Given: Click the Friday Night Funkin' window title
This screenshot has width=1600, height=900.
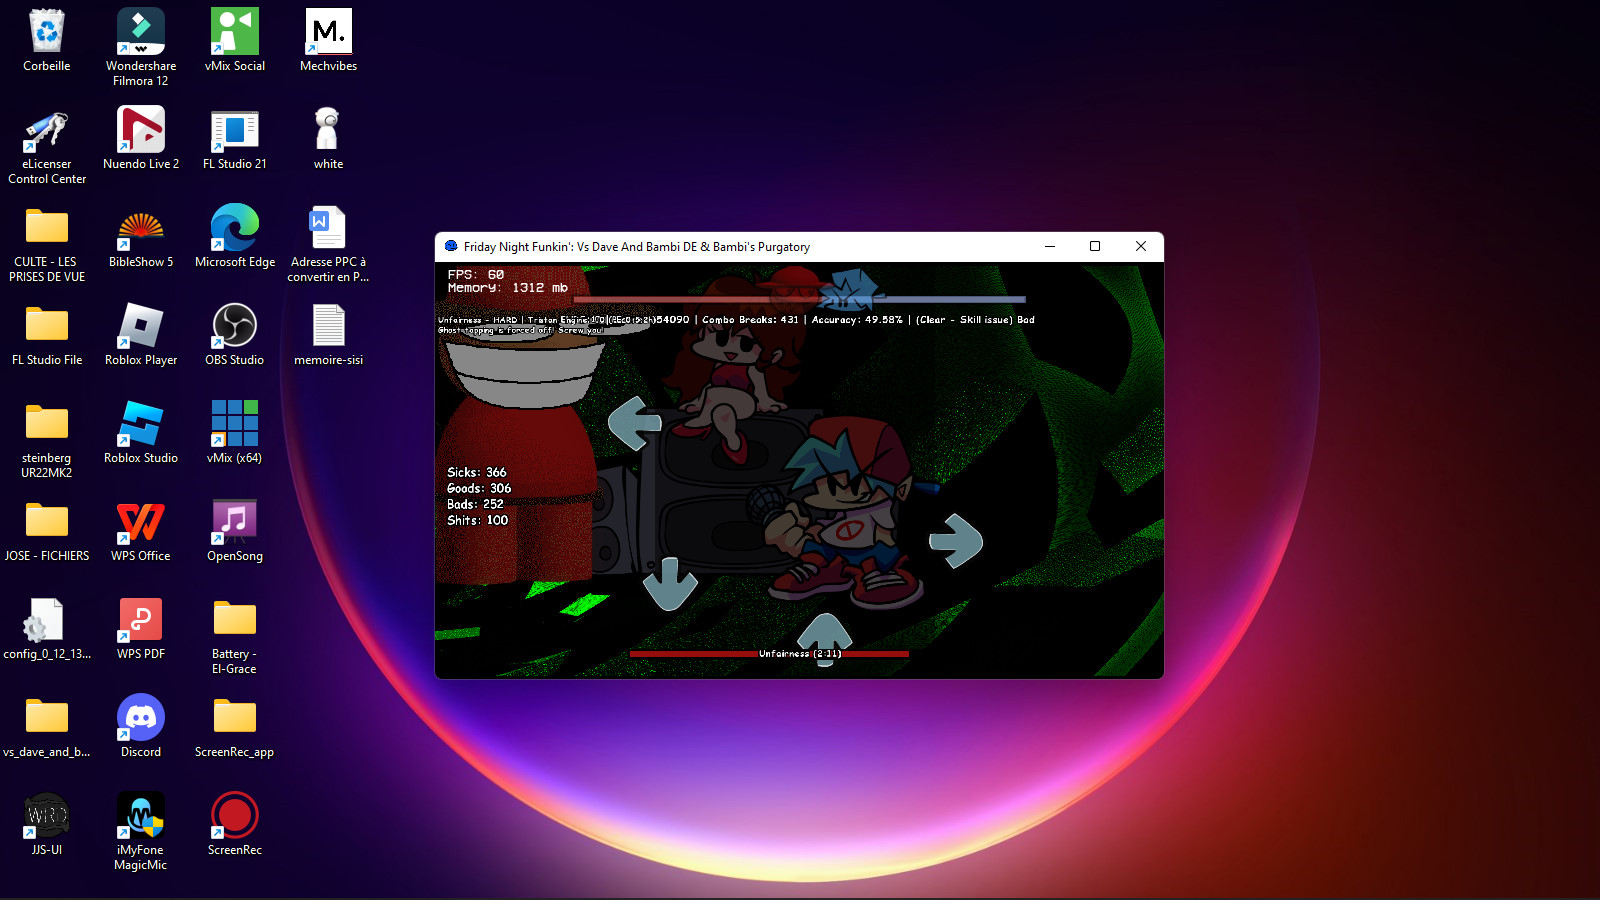Looking at the screenshot, I should tap(637, 247).
